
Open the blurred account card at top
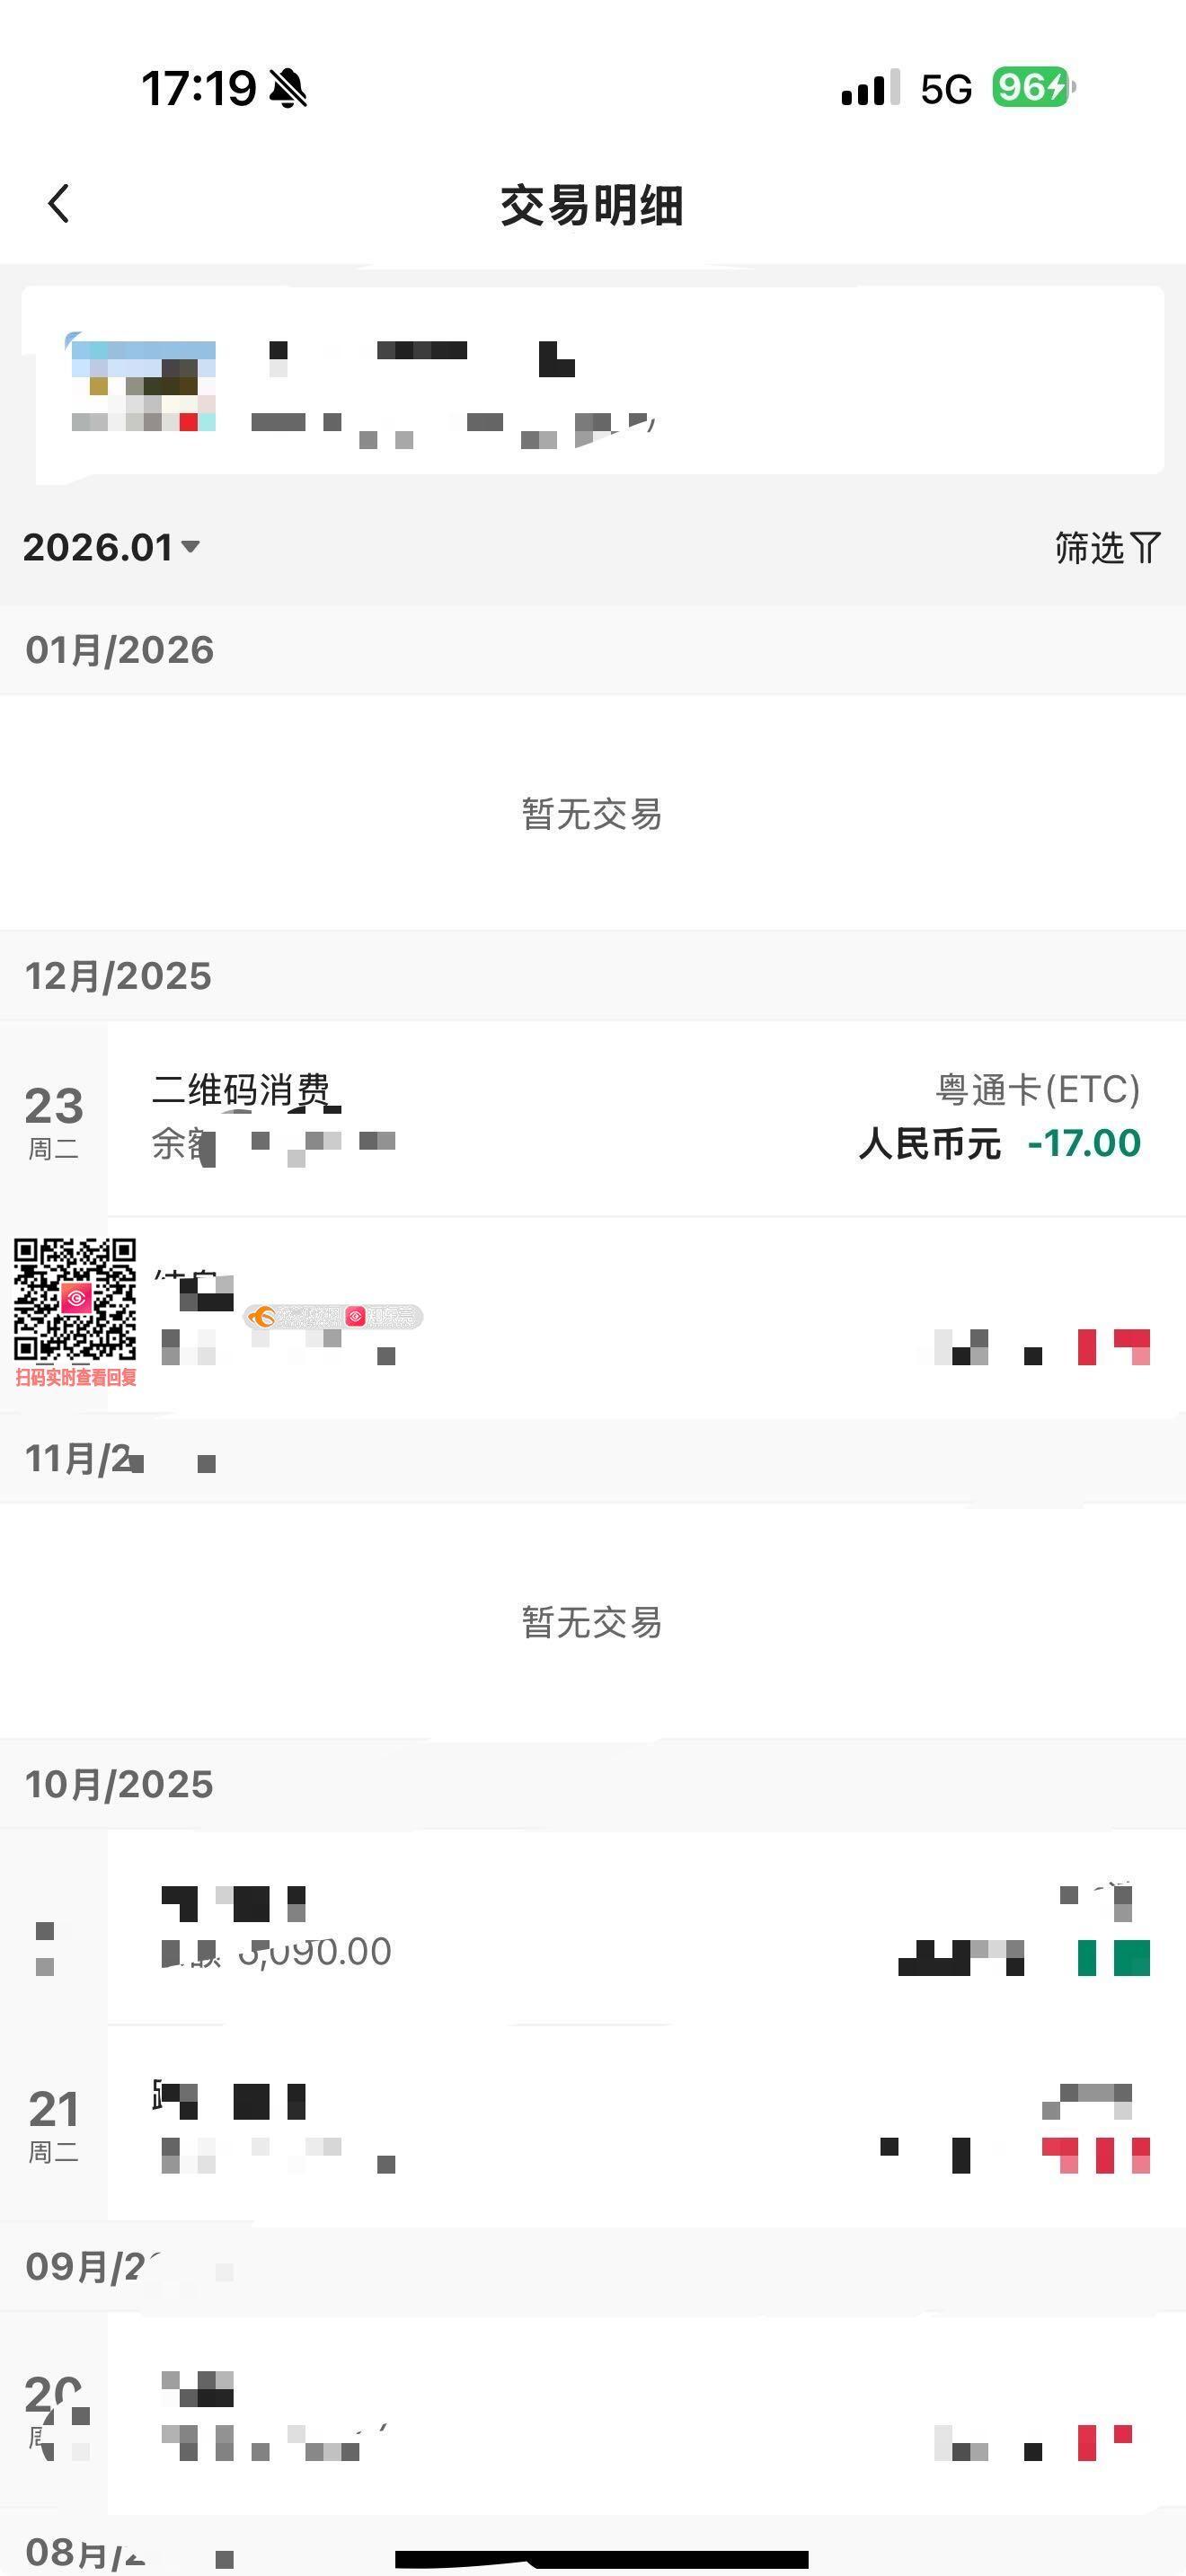(592, 381)
